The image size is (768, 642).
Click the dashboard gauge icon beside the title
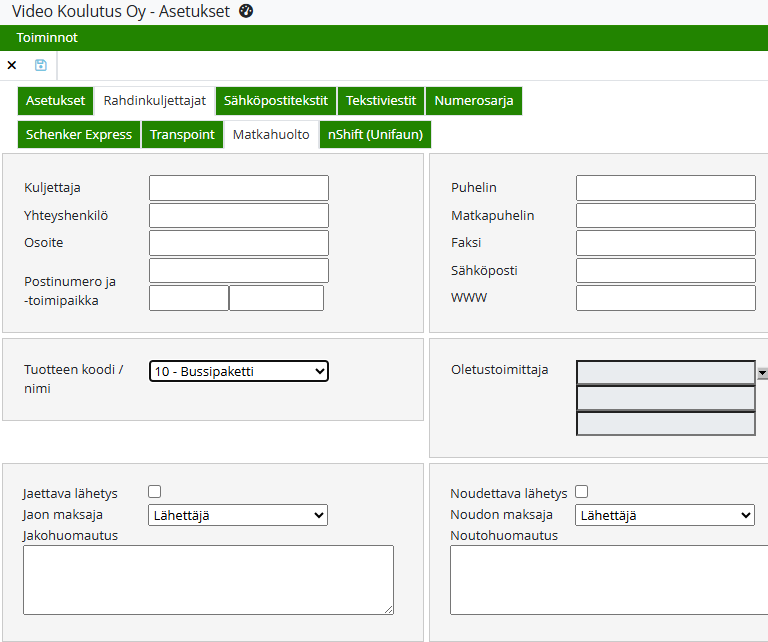246,11
